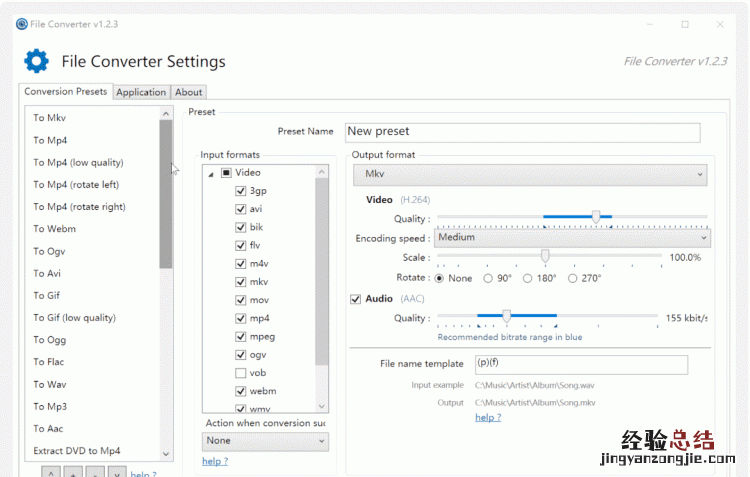
Task: Open the Mkv output format dropdown
Action: coord(530,174)
